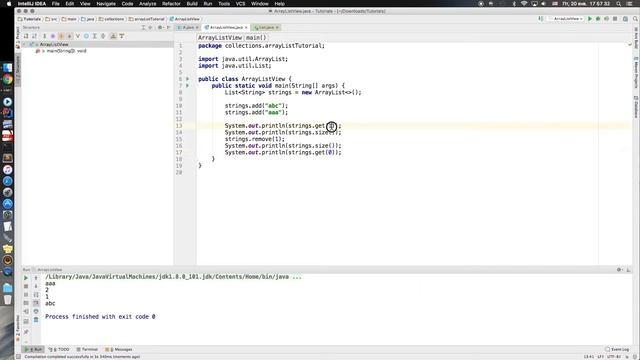Click the up stack trace arrow
This screenshot has height=360, width=640.
(36, 278)
